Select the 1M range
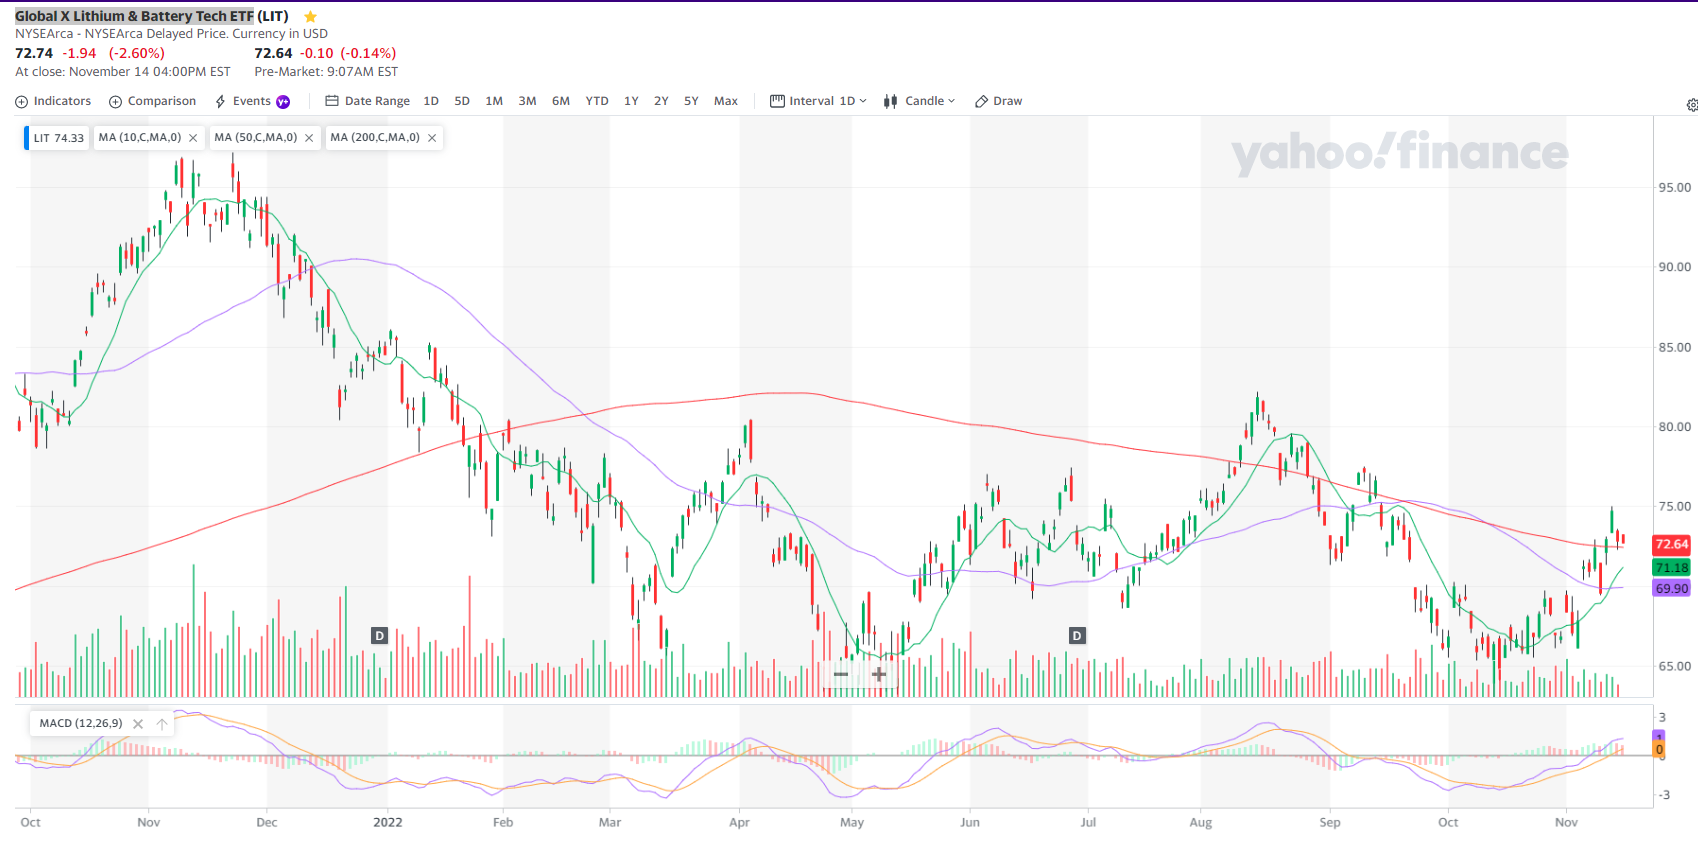The height and width of the screenshot is (842, 1698). click(x=494, y=101)
